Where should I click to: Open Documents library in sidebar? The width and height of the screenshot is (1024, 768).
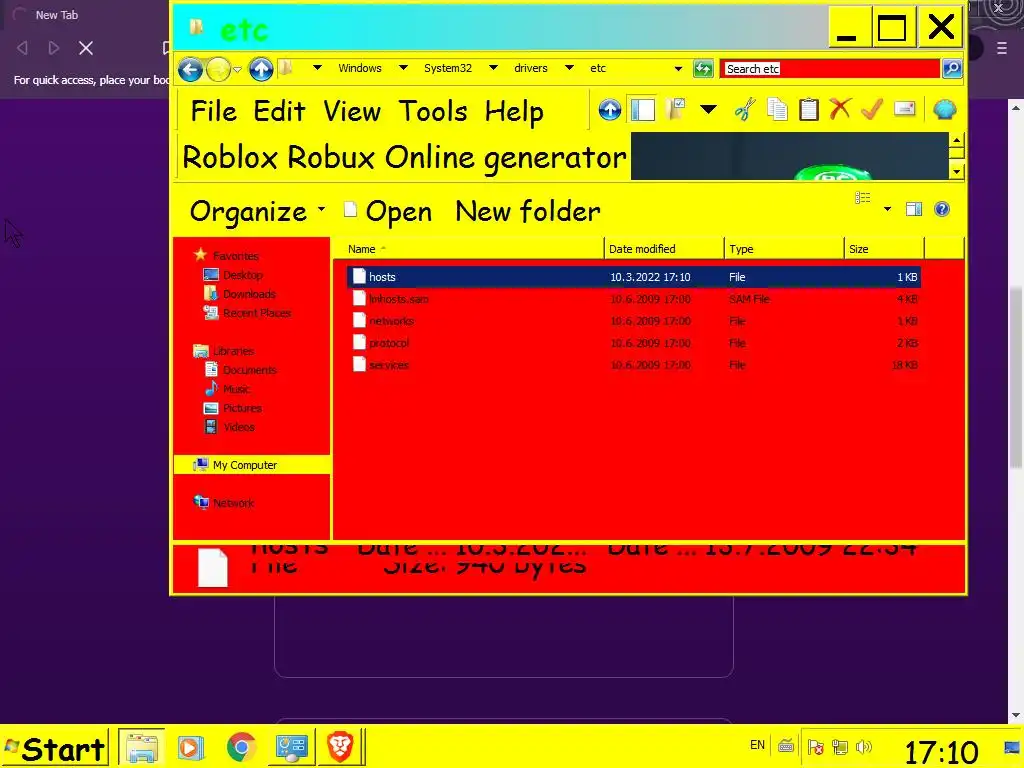point(240,370)
